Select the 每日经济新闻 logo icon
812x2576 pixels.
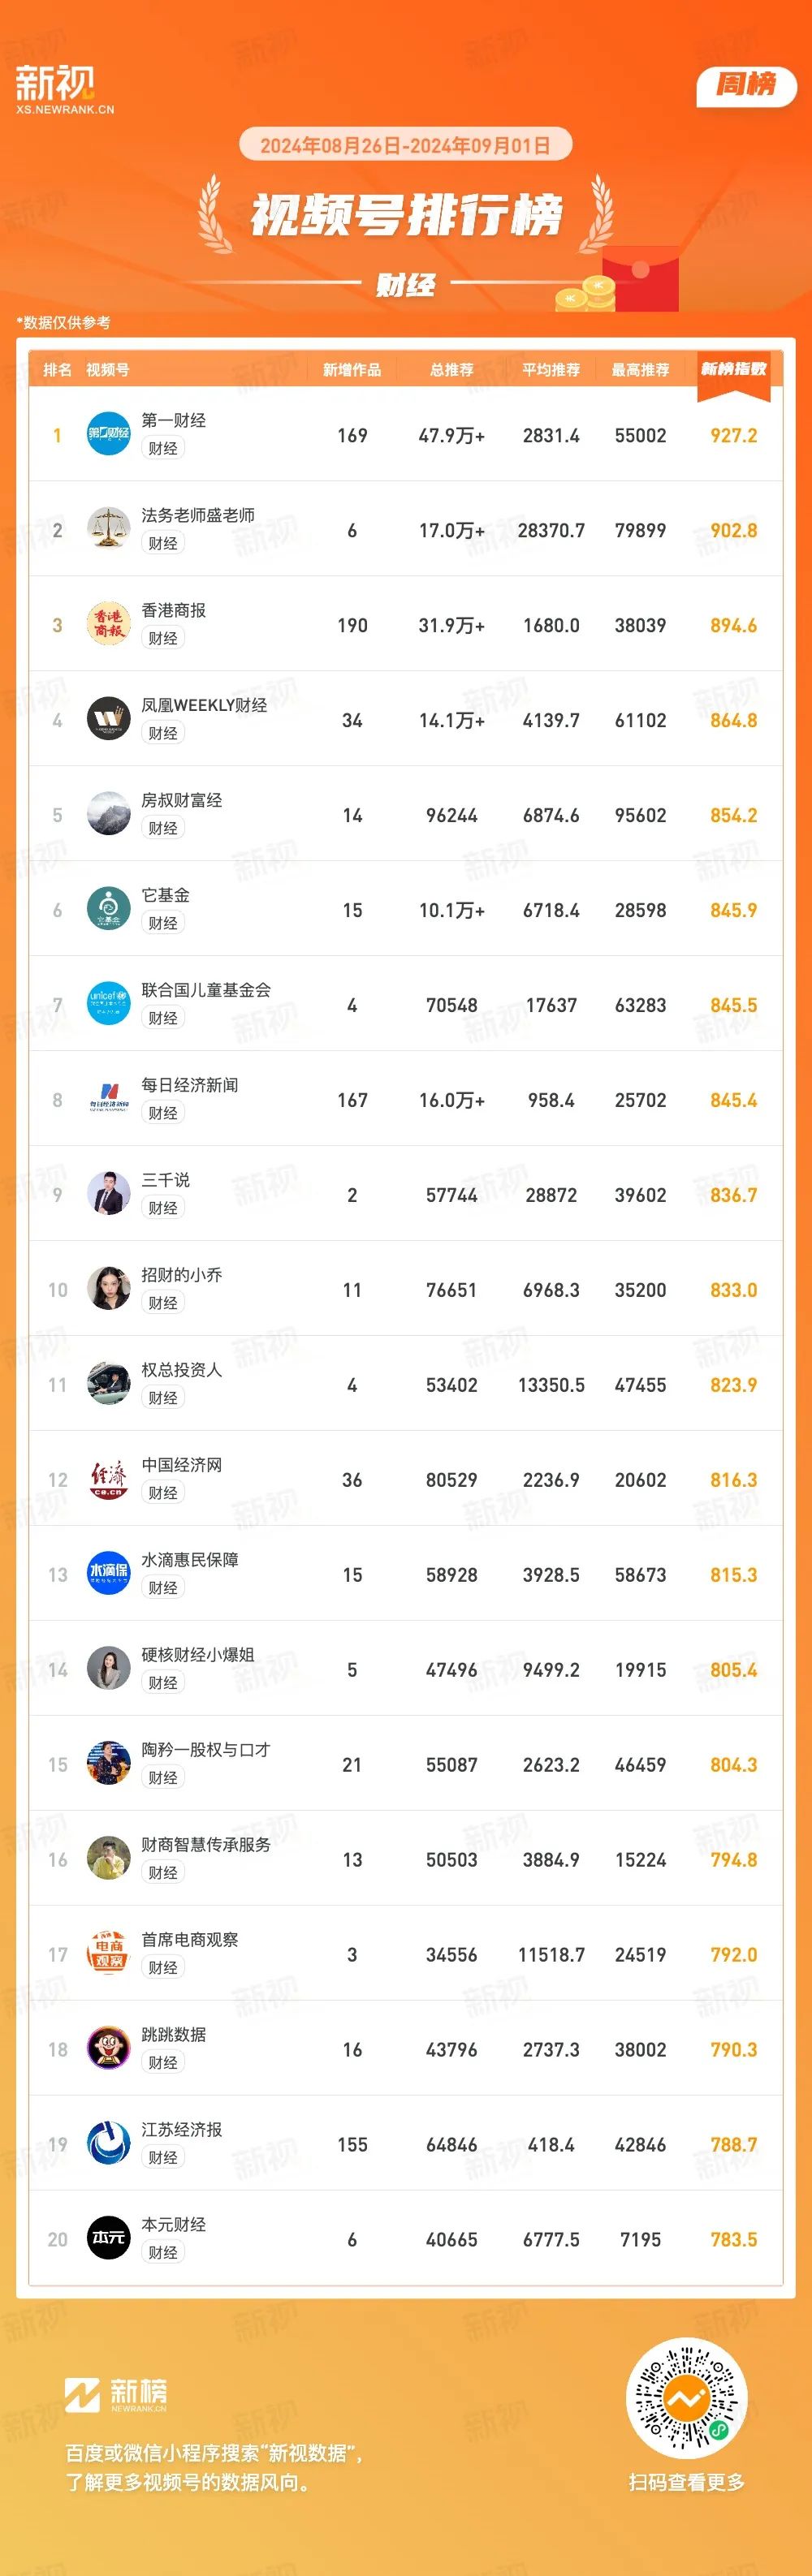[x=108, y=1099]
